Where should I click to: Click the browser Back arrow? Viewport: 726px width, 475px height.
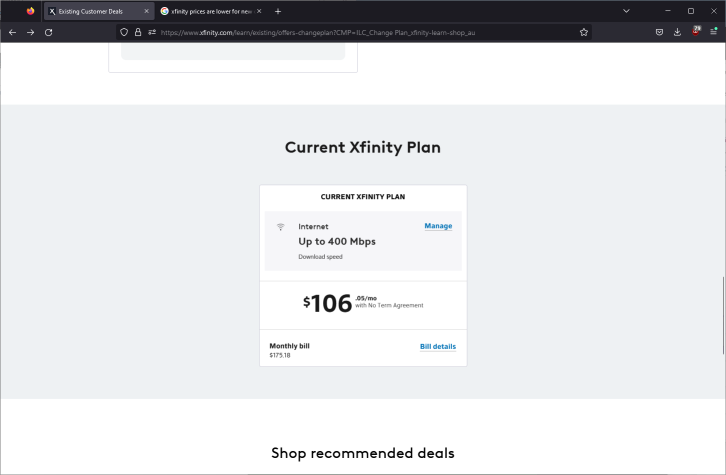tap(13, 32)
